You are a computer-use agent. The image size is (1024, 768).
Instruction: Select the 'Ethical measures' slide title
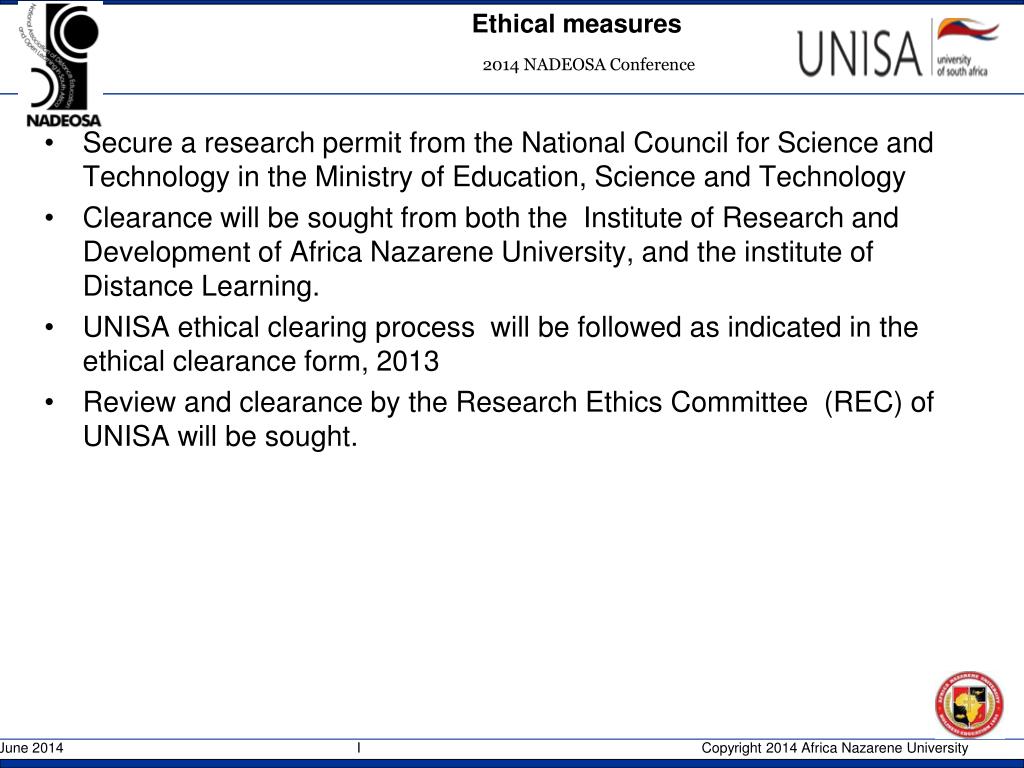coord(577,24)
